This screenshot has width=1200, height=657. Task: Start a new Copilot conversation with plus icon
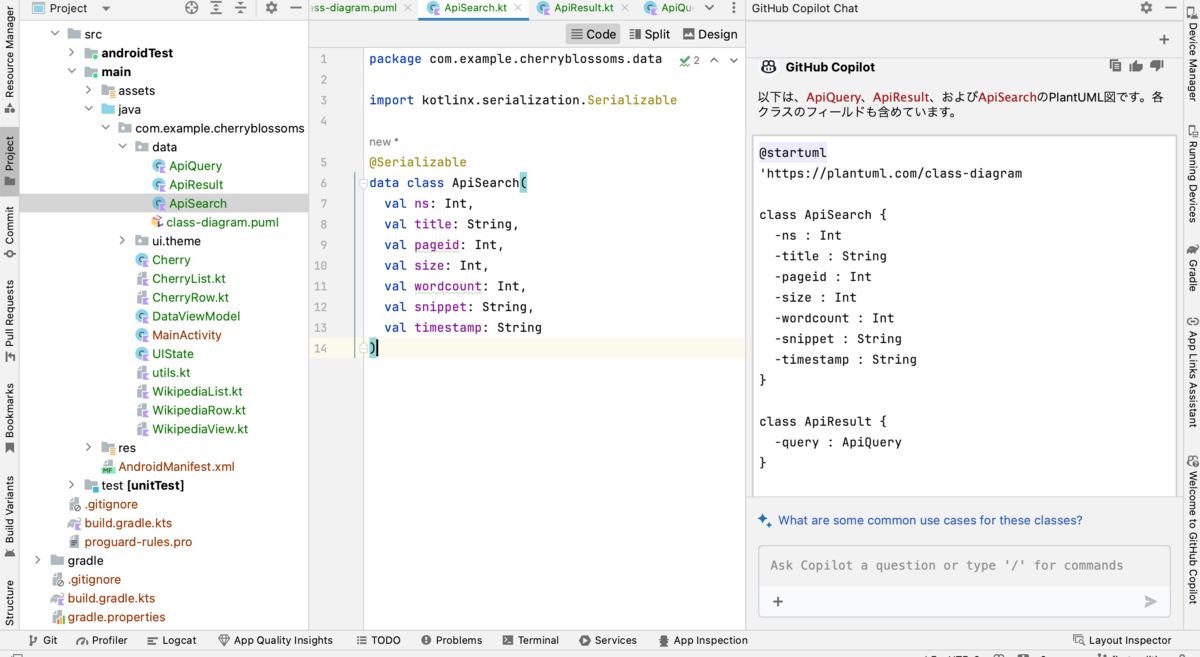click(1164, 40)
